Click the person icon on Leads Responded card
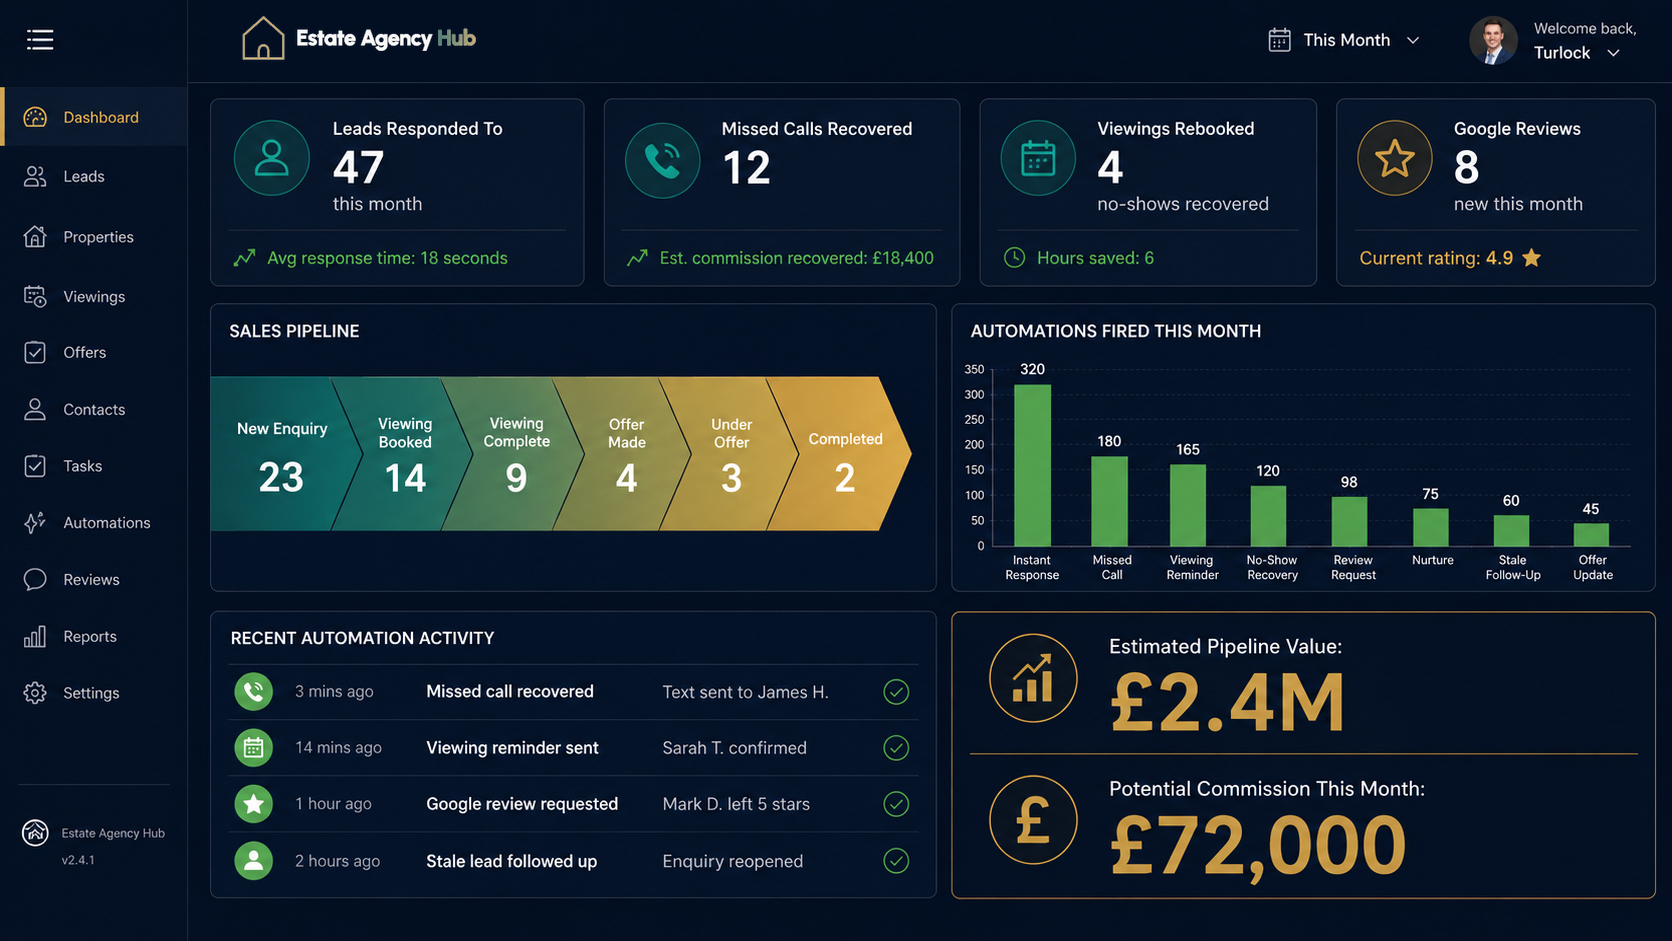This screenshot has height=941, width=1672. point(271,158)
